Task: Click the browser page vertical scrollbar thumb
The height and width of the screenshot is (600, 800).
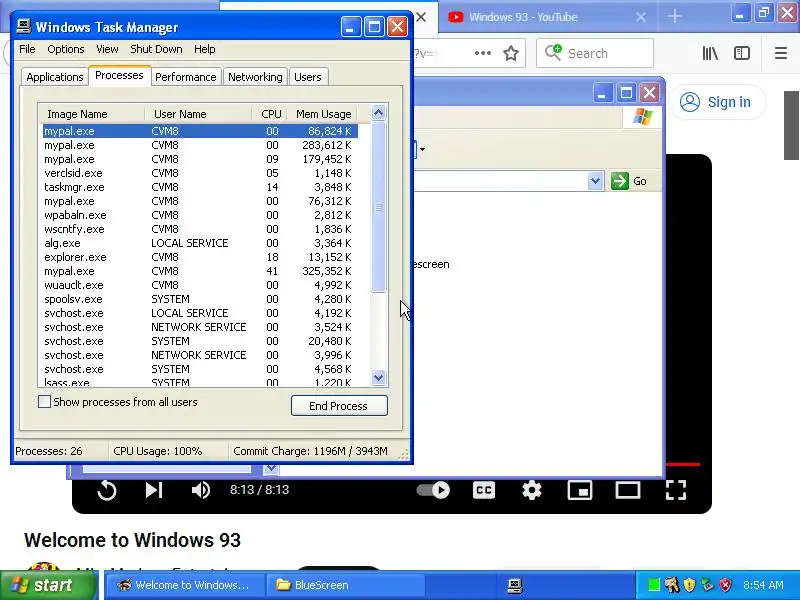Action: pyautogui.click(x=791, y=125)
